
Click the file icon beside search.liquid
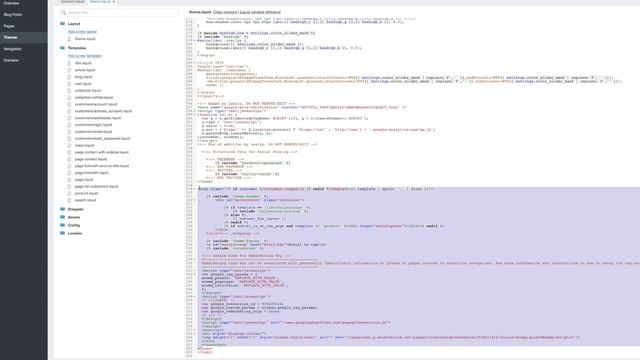69,200
